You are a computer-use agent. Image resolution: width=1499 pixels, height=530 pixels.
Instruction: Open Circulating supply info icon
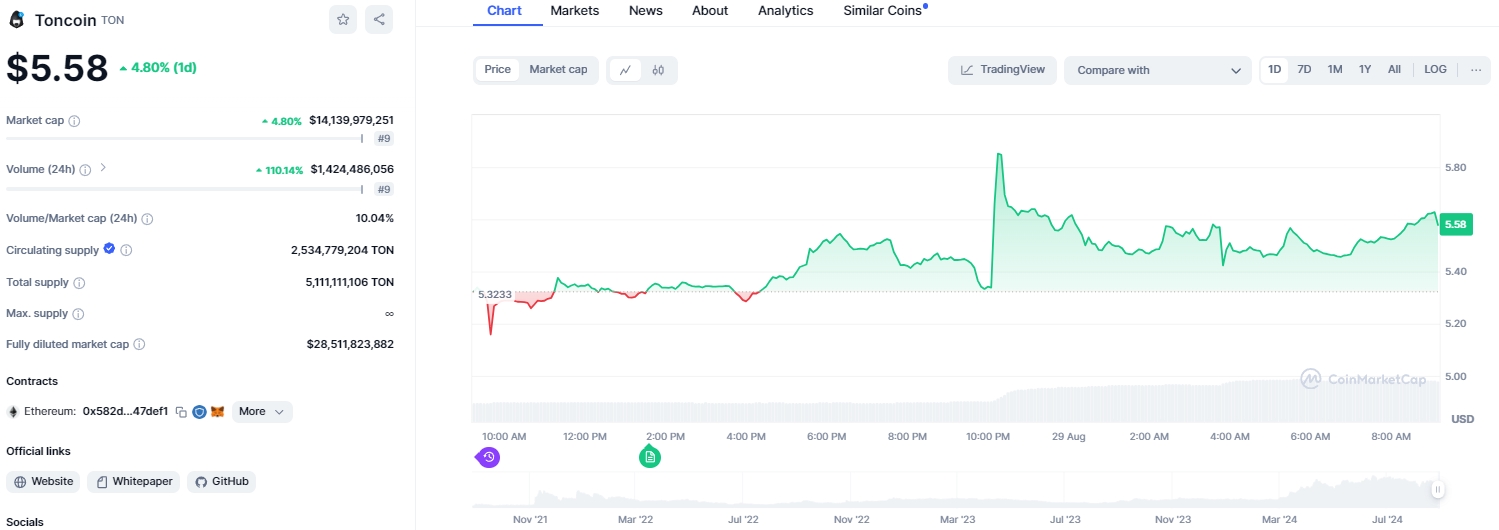[x=127, y=251]
